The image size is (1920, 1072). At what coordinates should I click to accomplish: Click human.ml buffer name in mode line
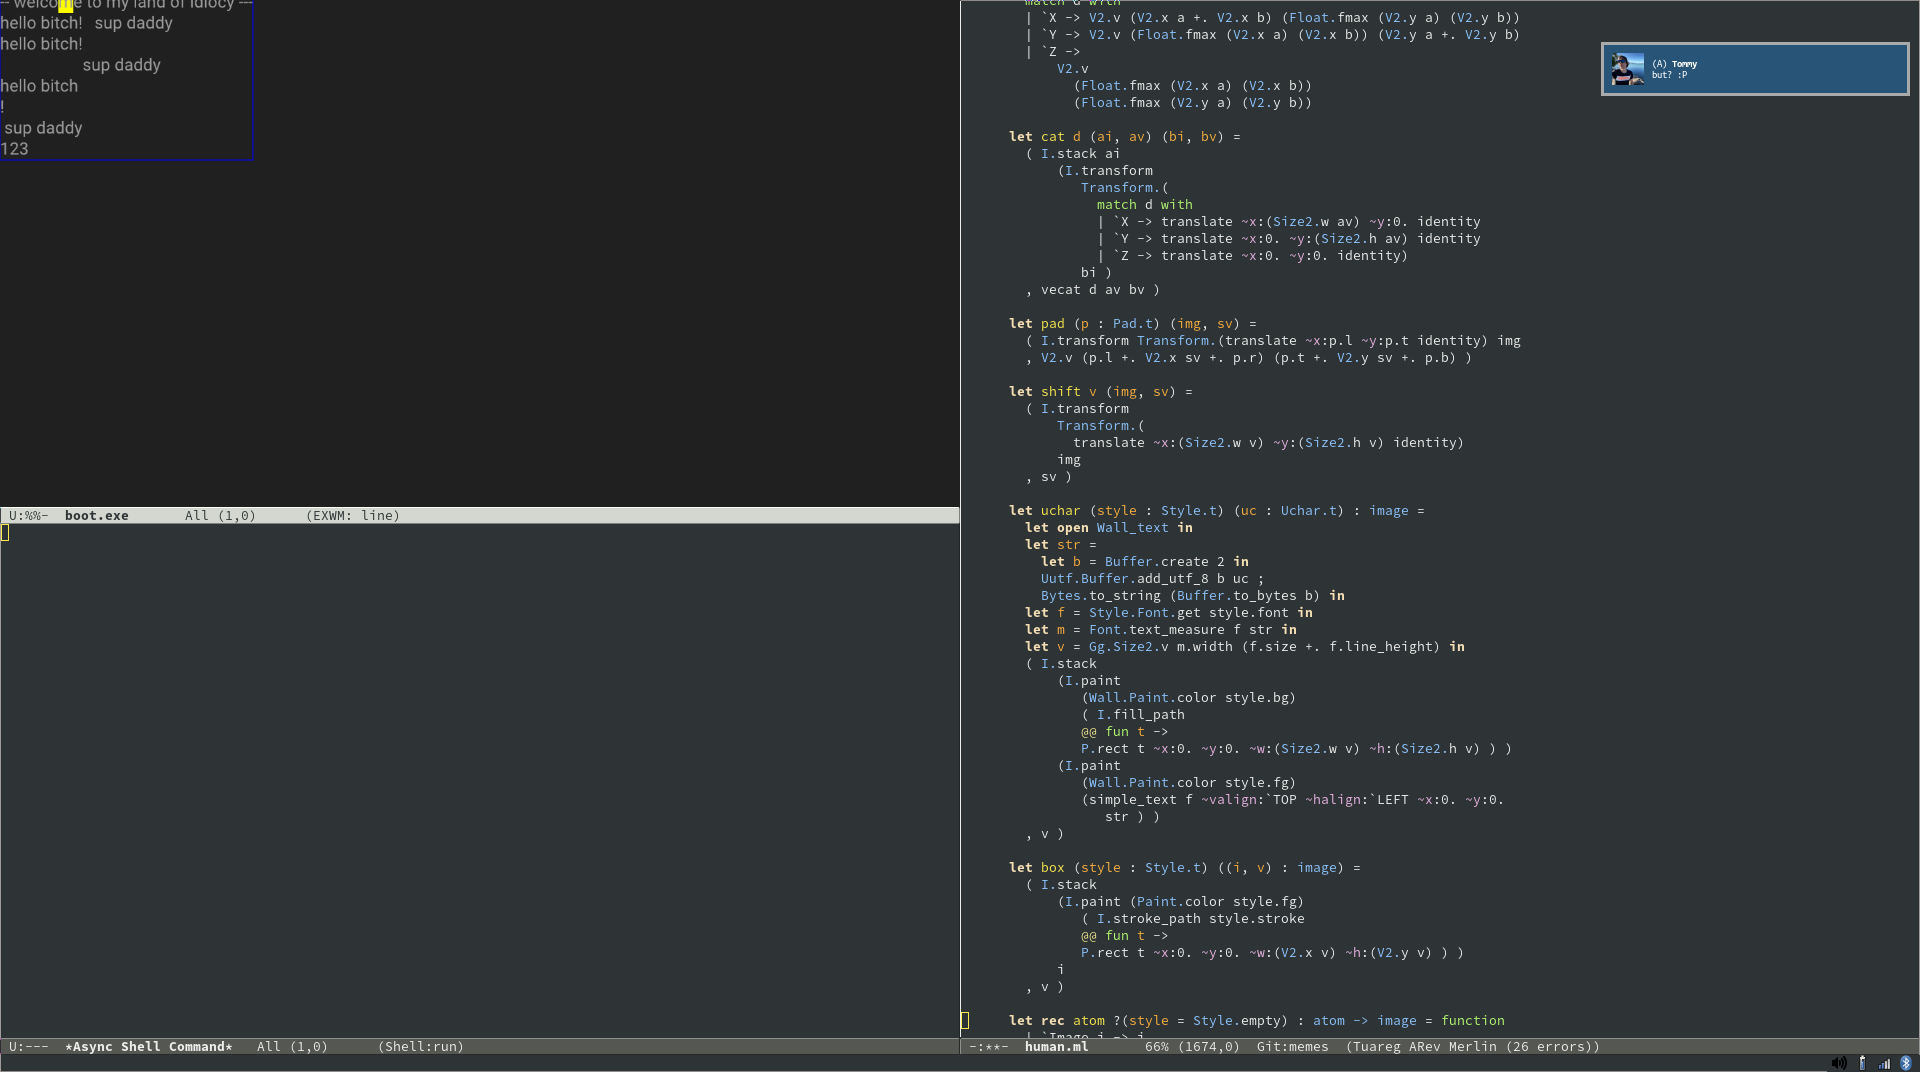click(1056, 1047)
